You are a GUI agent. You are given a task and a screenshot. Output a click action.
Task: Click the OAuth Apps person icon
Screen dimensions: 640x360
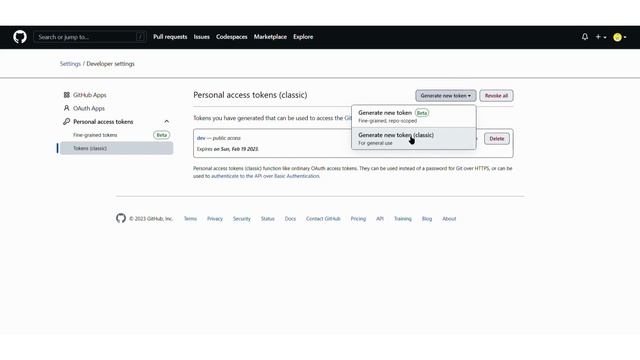[x=67, y=108]
